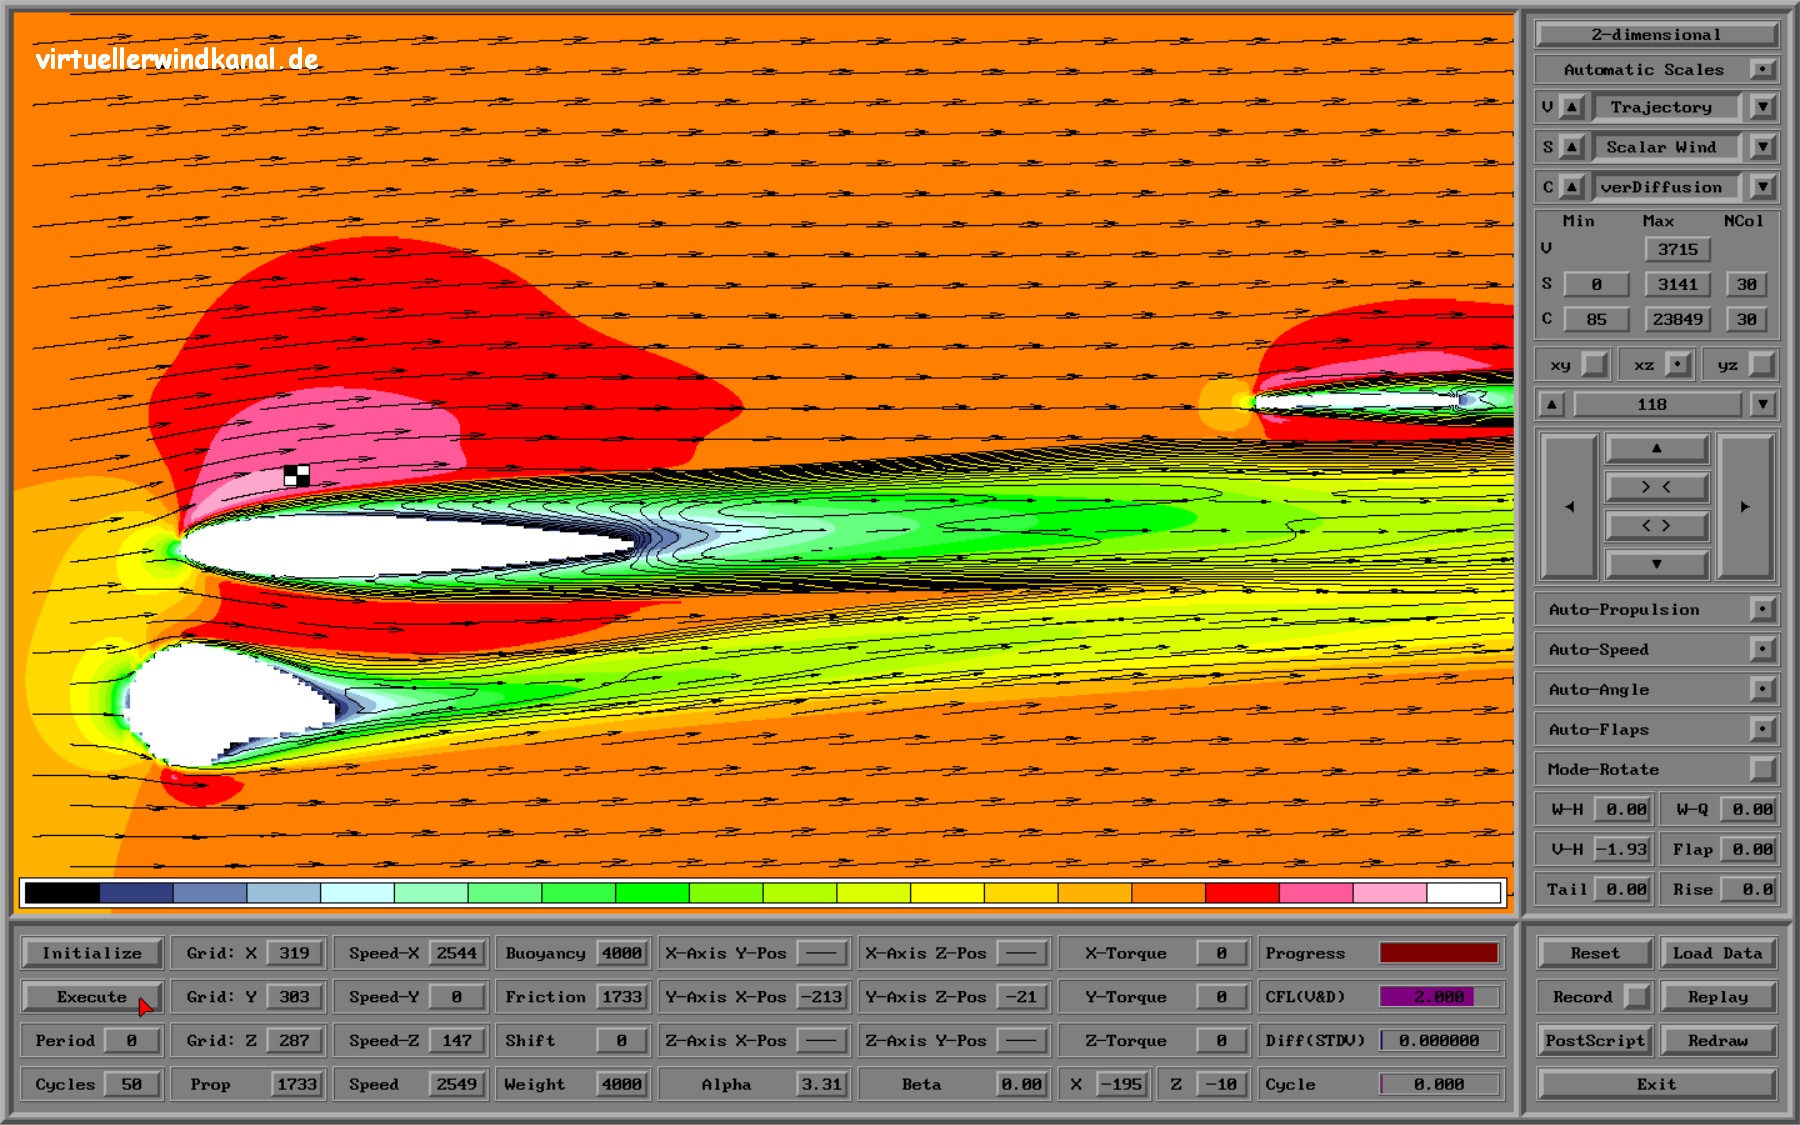
Task: Click the Grid X field showing 319
Action: click(x=294, y=953)
